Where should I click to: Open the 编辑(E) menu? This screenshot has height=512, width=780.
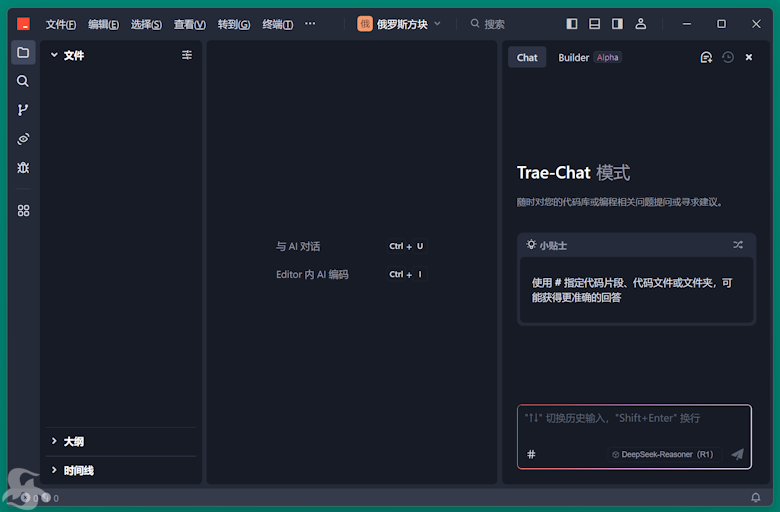(103, 24)
